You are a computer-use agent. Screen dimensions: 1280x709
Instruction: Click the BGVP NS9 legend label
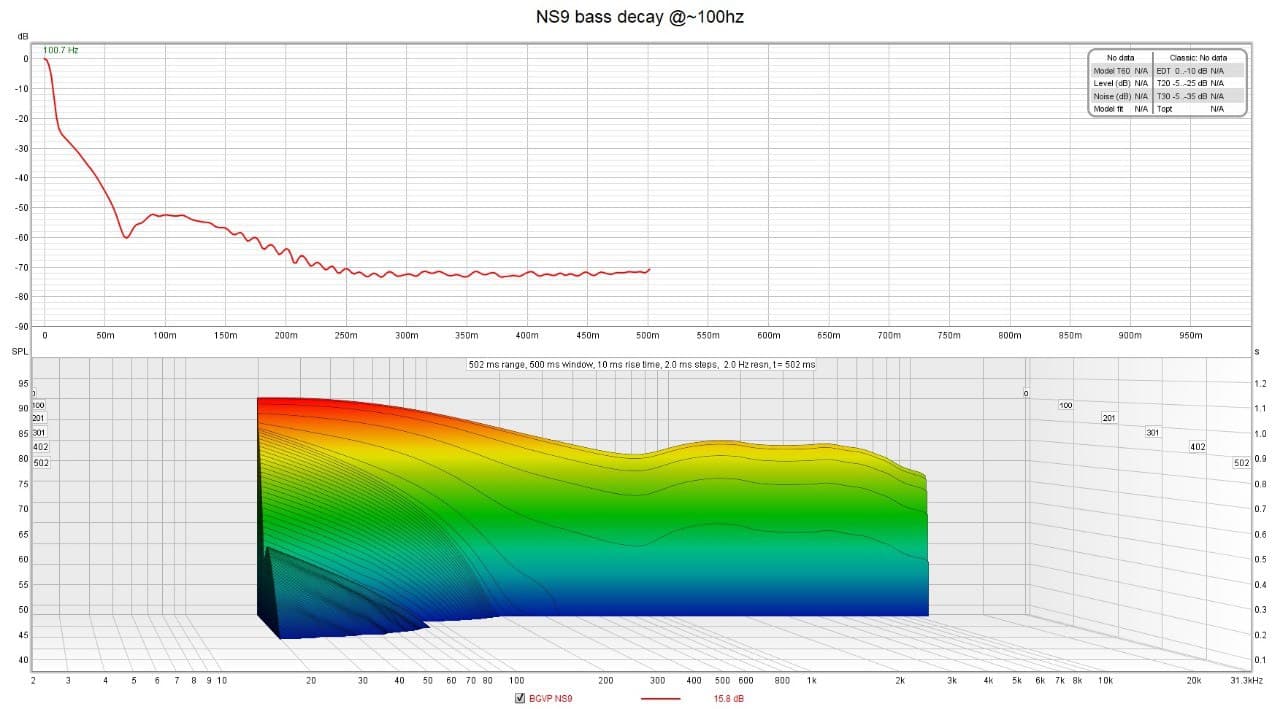click(x=550, y=699)
